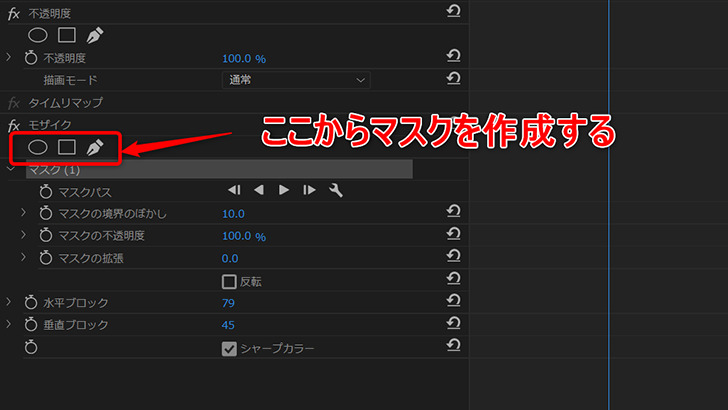Screen dimensions: 728x410
Task: Create ellipse mask under 不透明度 effect
Action: 38,35
